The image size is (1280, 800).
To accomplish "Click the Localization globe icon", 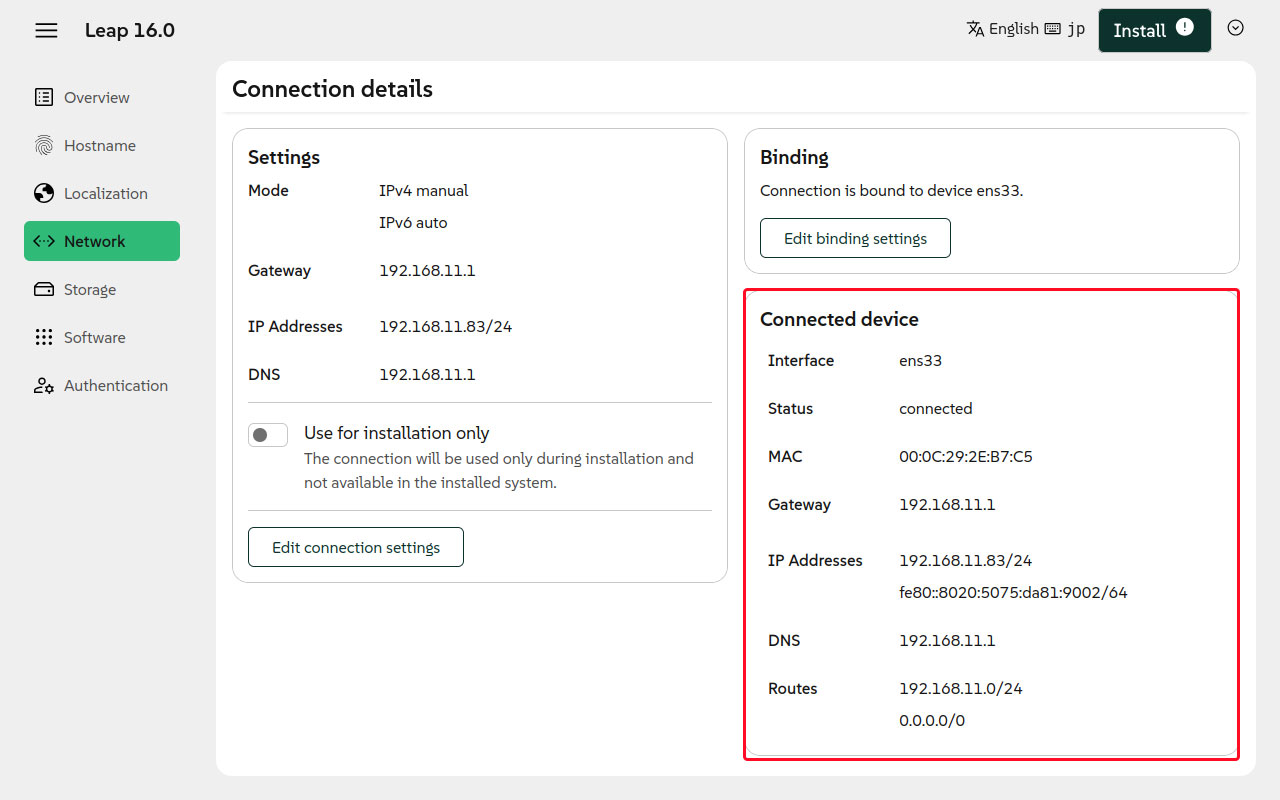I will [x=44, y=193].
